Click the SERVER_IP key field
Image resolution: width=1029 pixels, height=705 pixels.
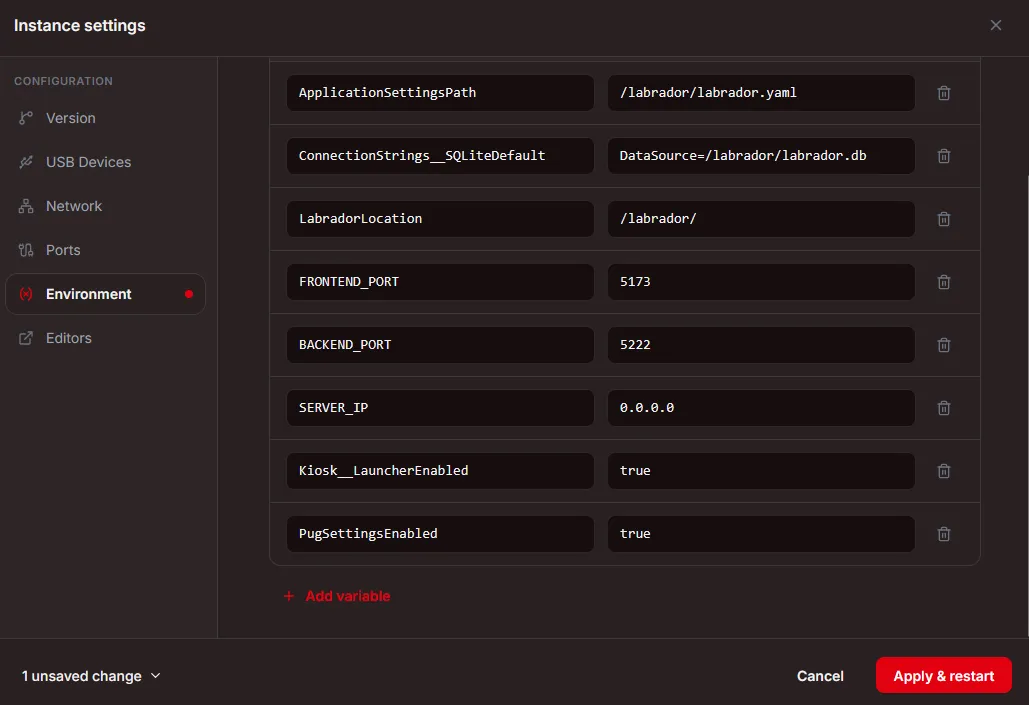(440, 408)
